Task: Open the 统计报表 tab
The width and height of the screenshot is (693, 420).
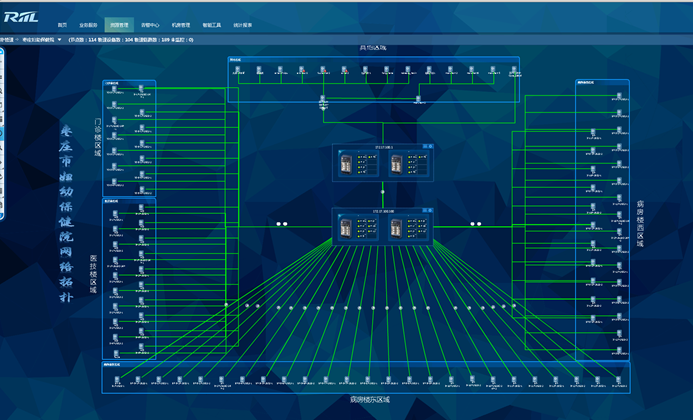Action: pos(243,23)
